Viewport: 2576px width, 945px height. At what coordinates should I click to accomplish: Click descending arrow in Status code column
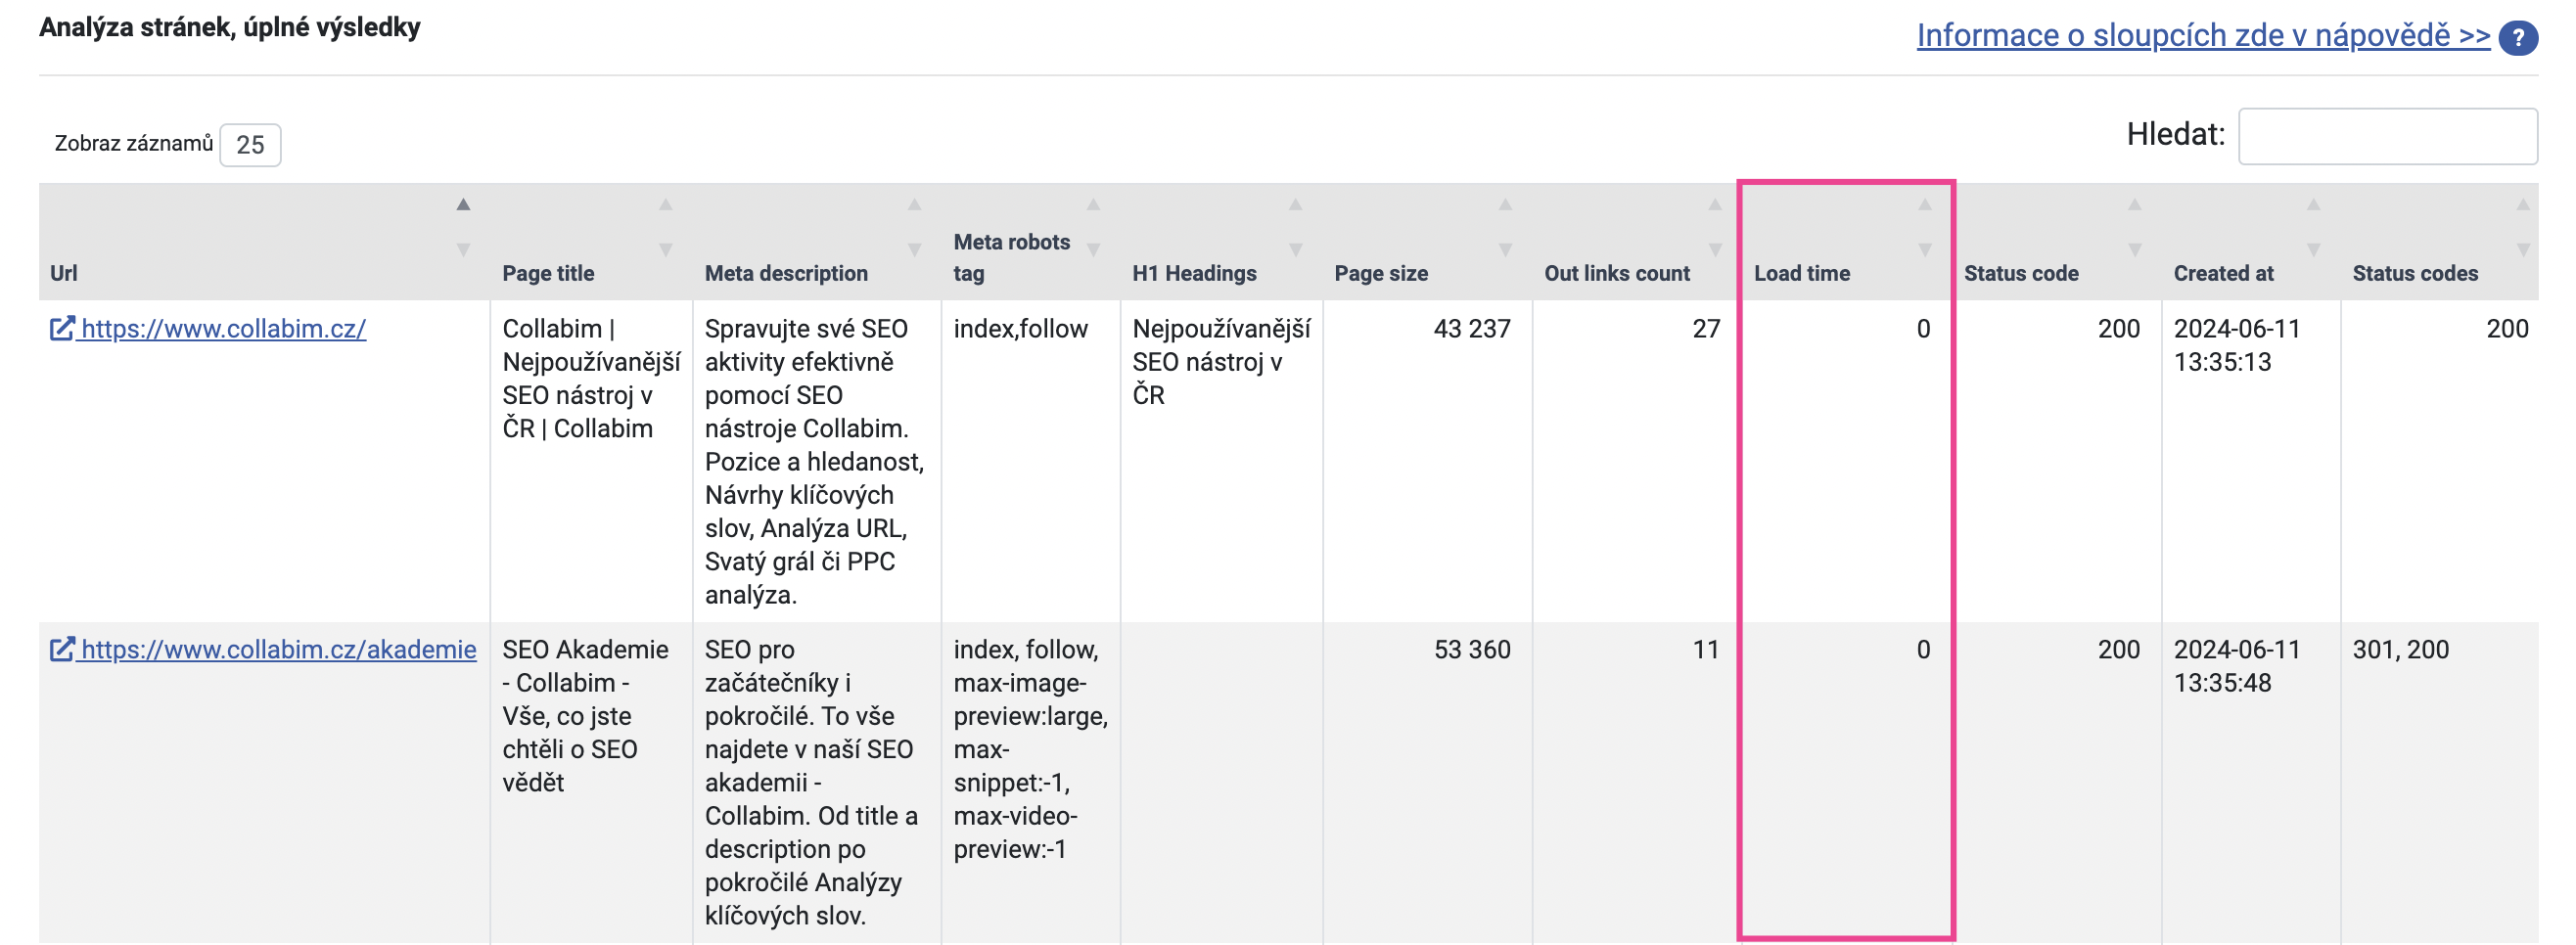click(x=2135, y=249)
